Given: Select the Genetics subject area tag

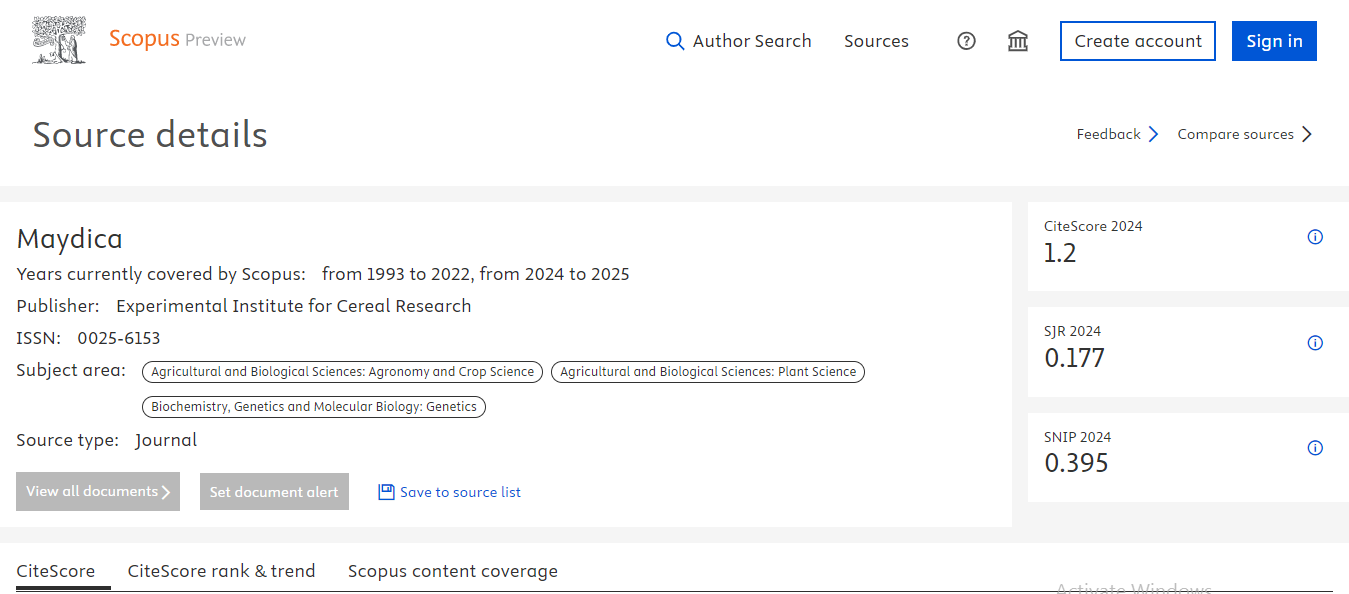Looking at the screenshot, I should click(x=314, y=407).
